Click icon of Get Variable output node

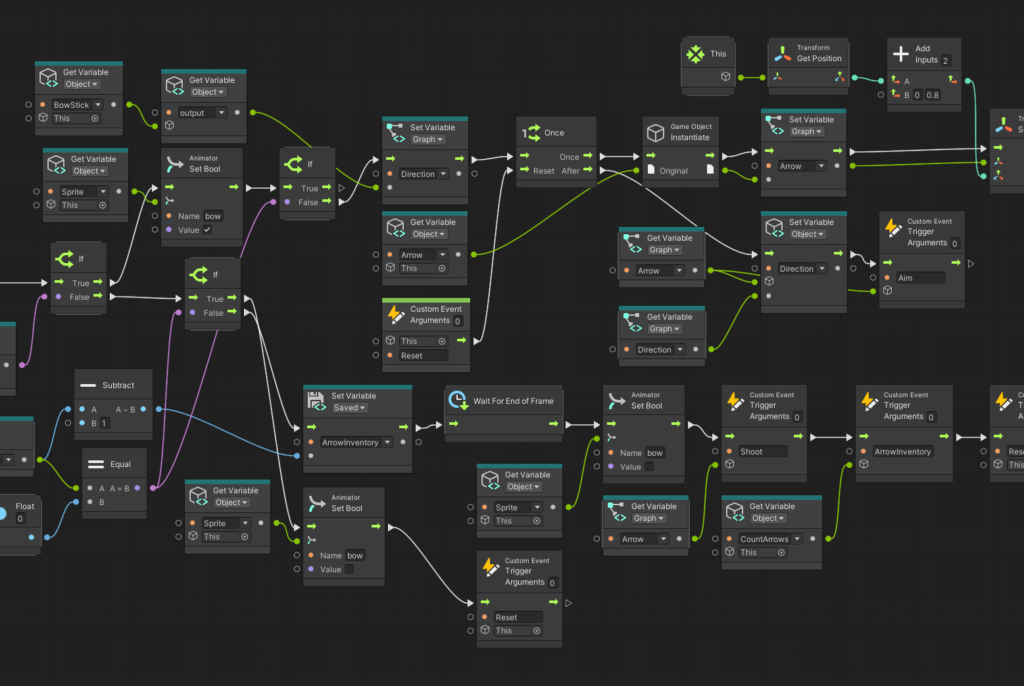[x=174, y=86]
